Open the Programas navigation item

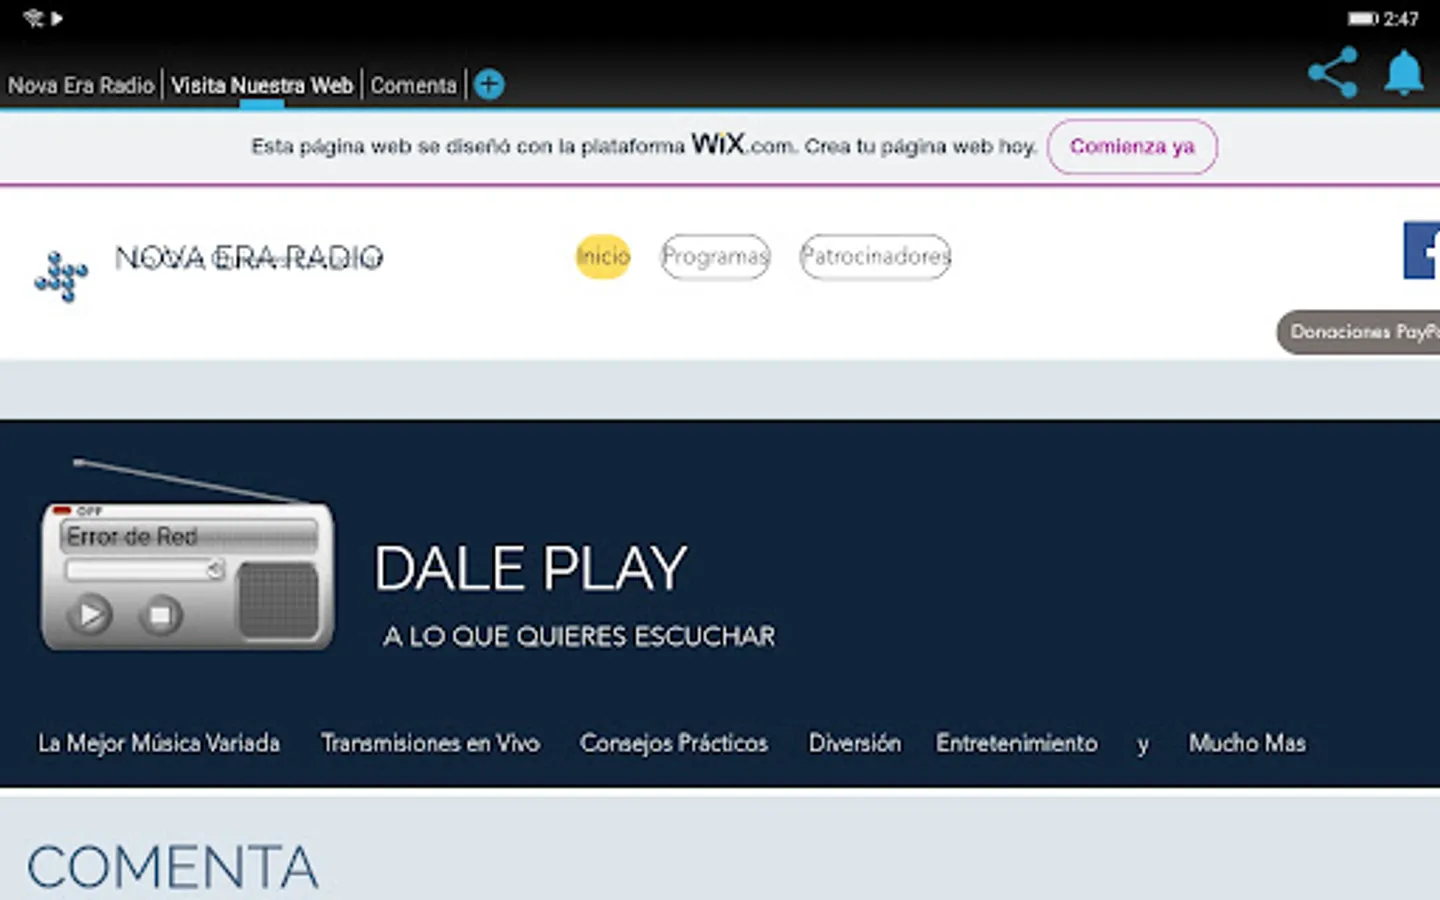[715, 257]
